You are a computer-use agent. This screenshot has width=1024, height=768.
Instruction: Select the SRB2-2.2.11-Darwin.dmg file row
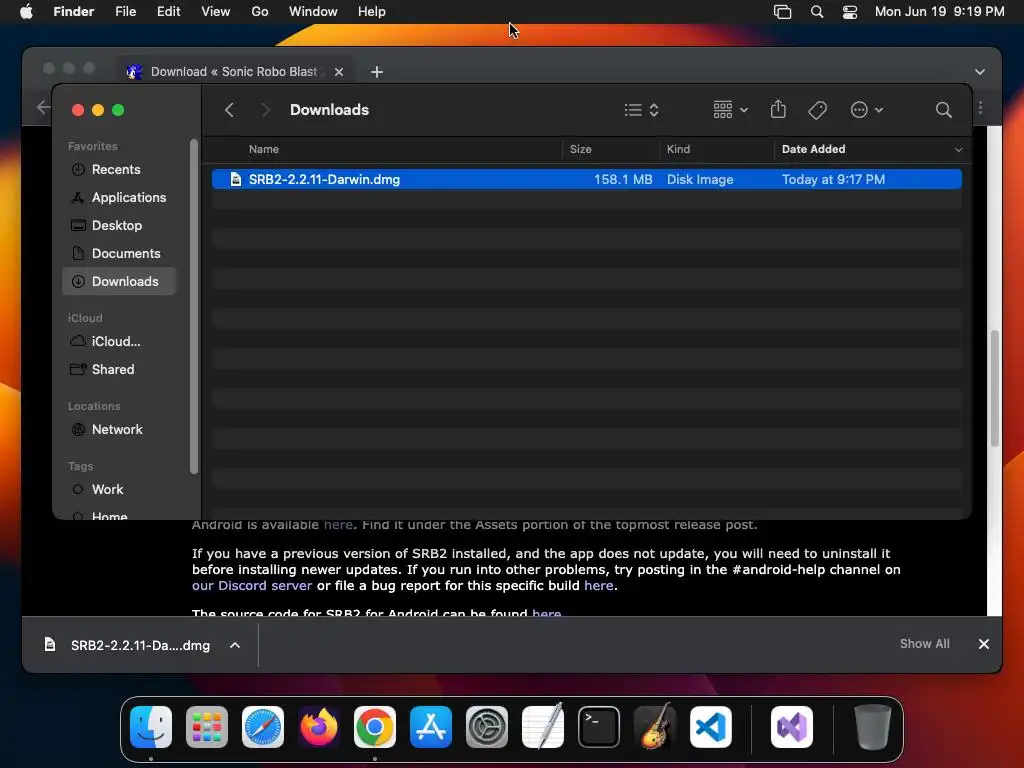click(x=586, y=179)
